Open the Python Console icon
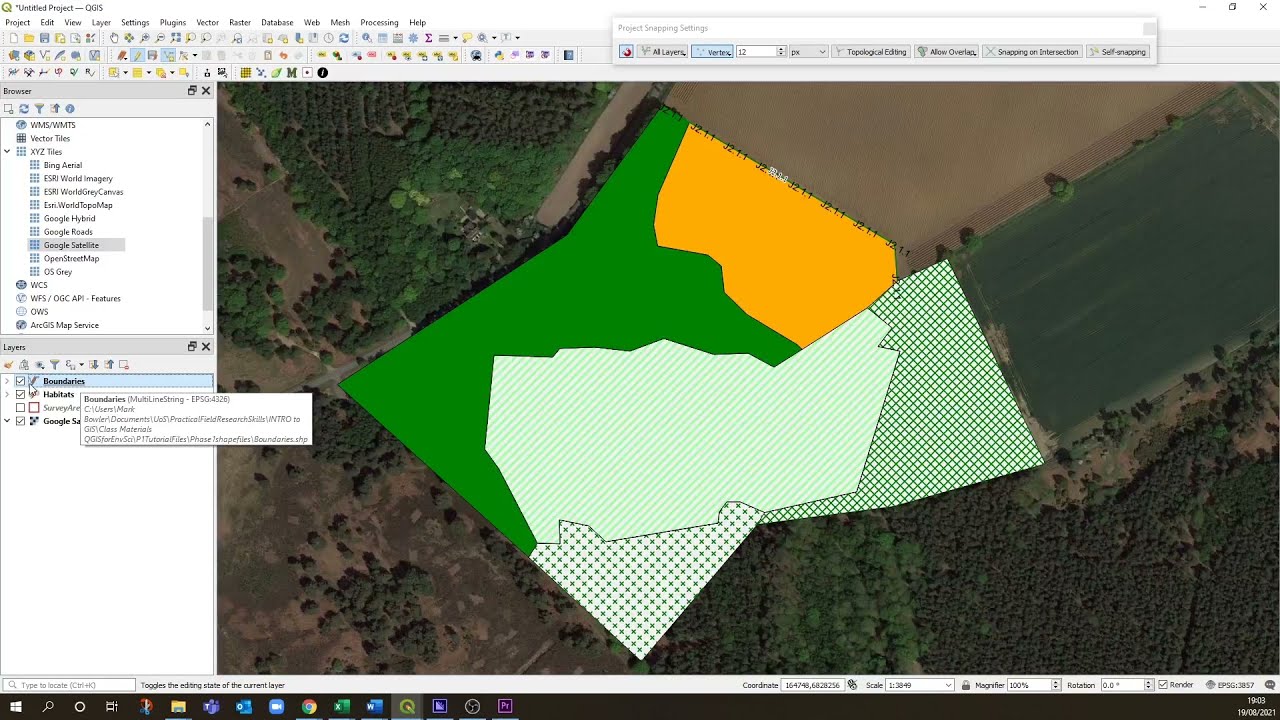The width and height of the screenshot is (1280, 720). click(x=499, y=55)
